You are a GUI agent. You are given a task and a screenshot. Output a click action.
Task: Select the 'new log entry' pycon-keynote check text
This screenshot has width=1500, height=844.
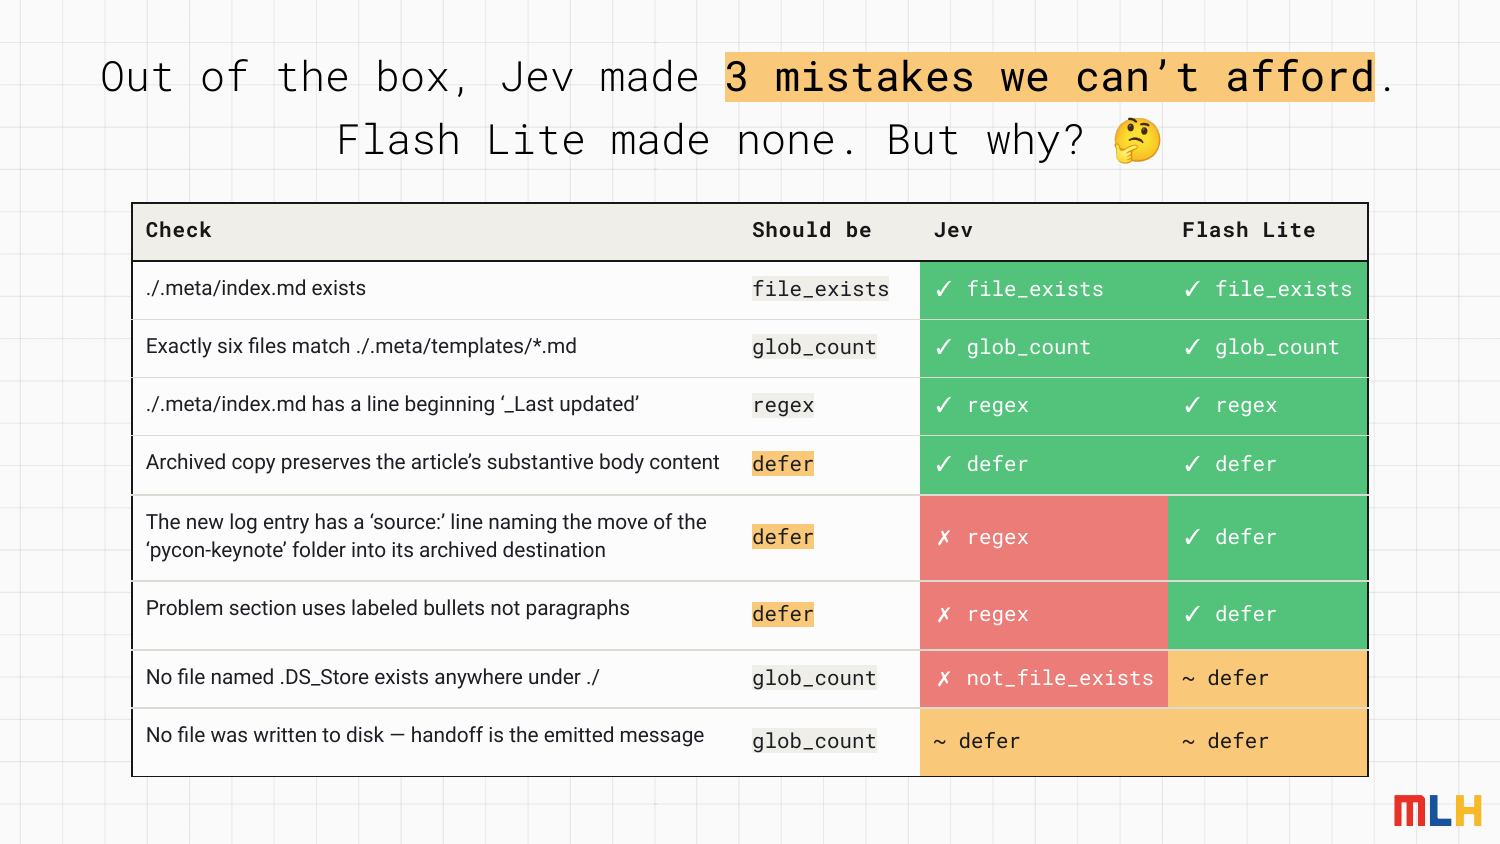[x=426, y=536]
